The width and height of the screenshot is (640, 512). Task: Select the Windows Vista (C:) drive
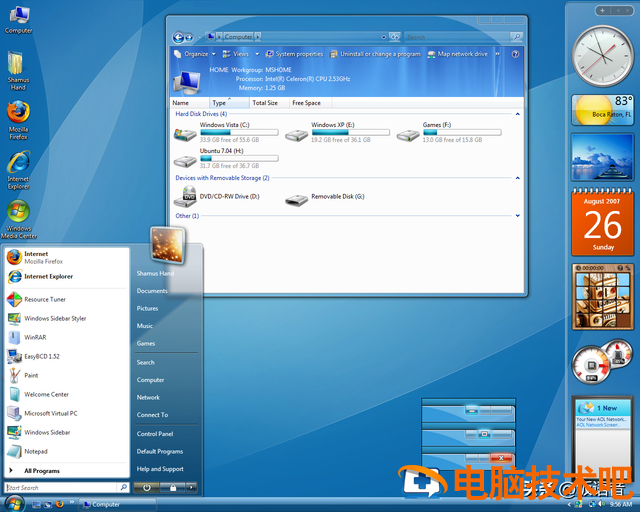227,132
